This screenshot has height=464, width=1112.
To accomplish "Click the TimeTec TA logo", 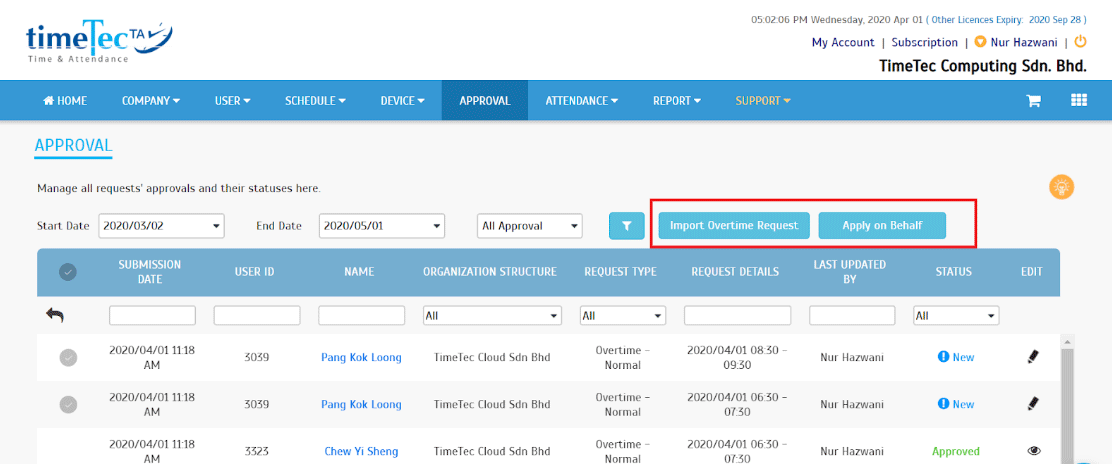I will [99, 40].
